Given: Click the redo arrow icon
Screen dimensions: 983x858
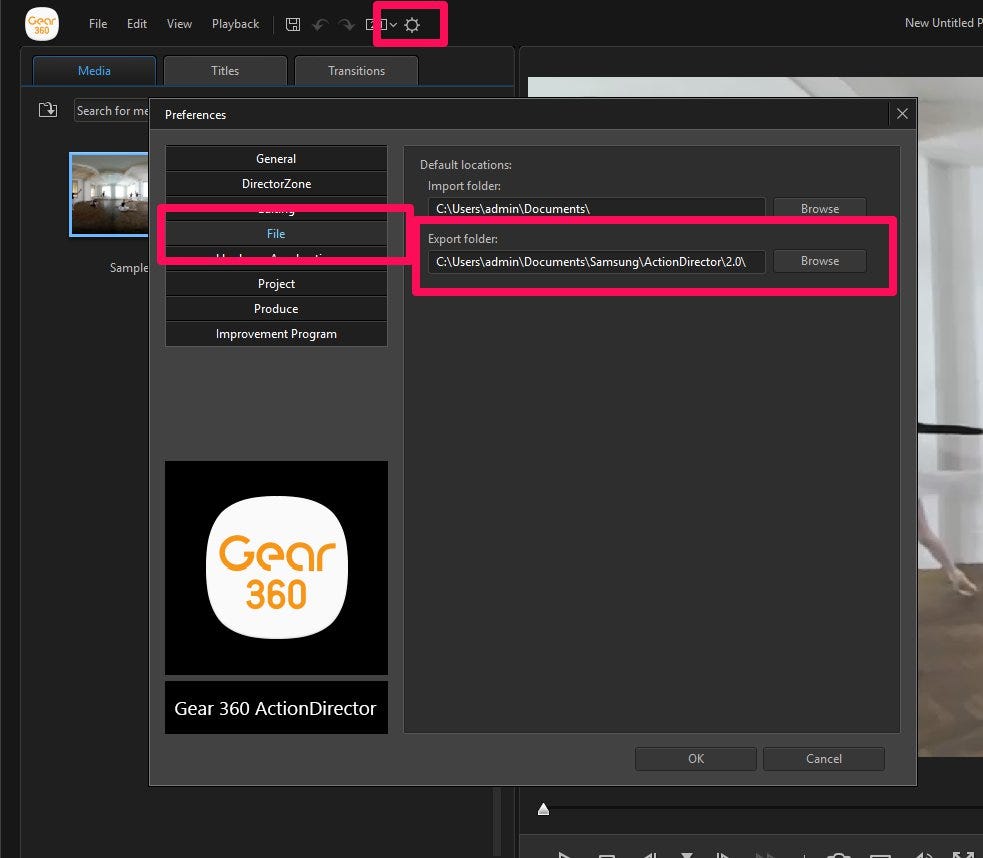Looking at the screenshot, I should coord(346,25).
